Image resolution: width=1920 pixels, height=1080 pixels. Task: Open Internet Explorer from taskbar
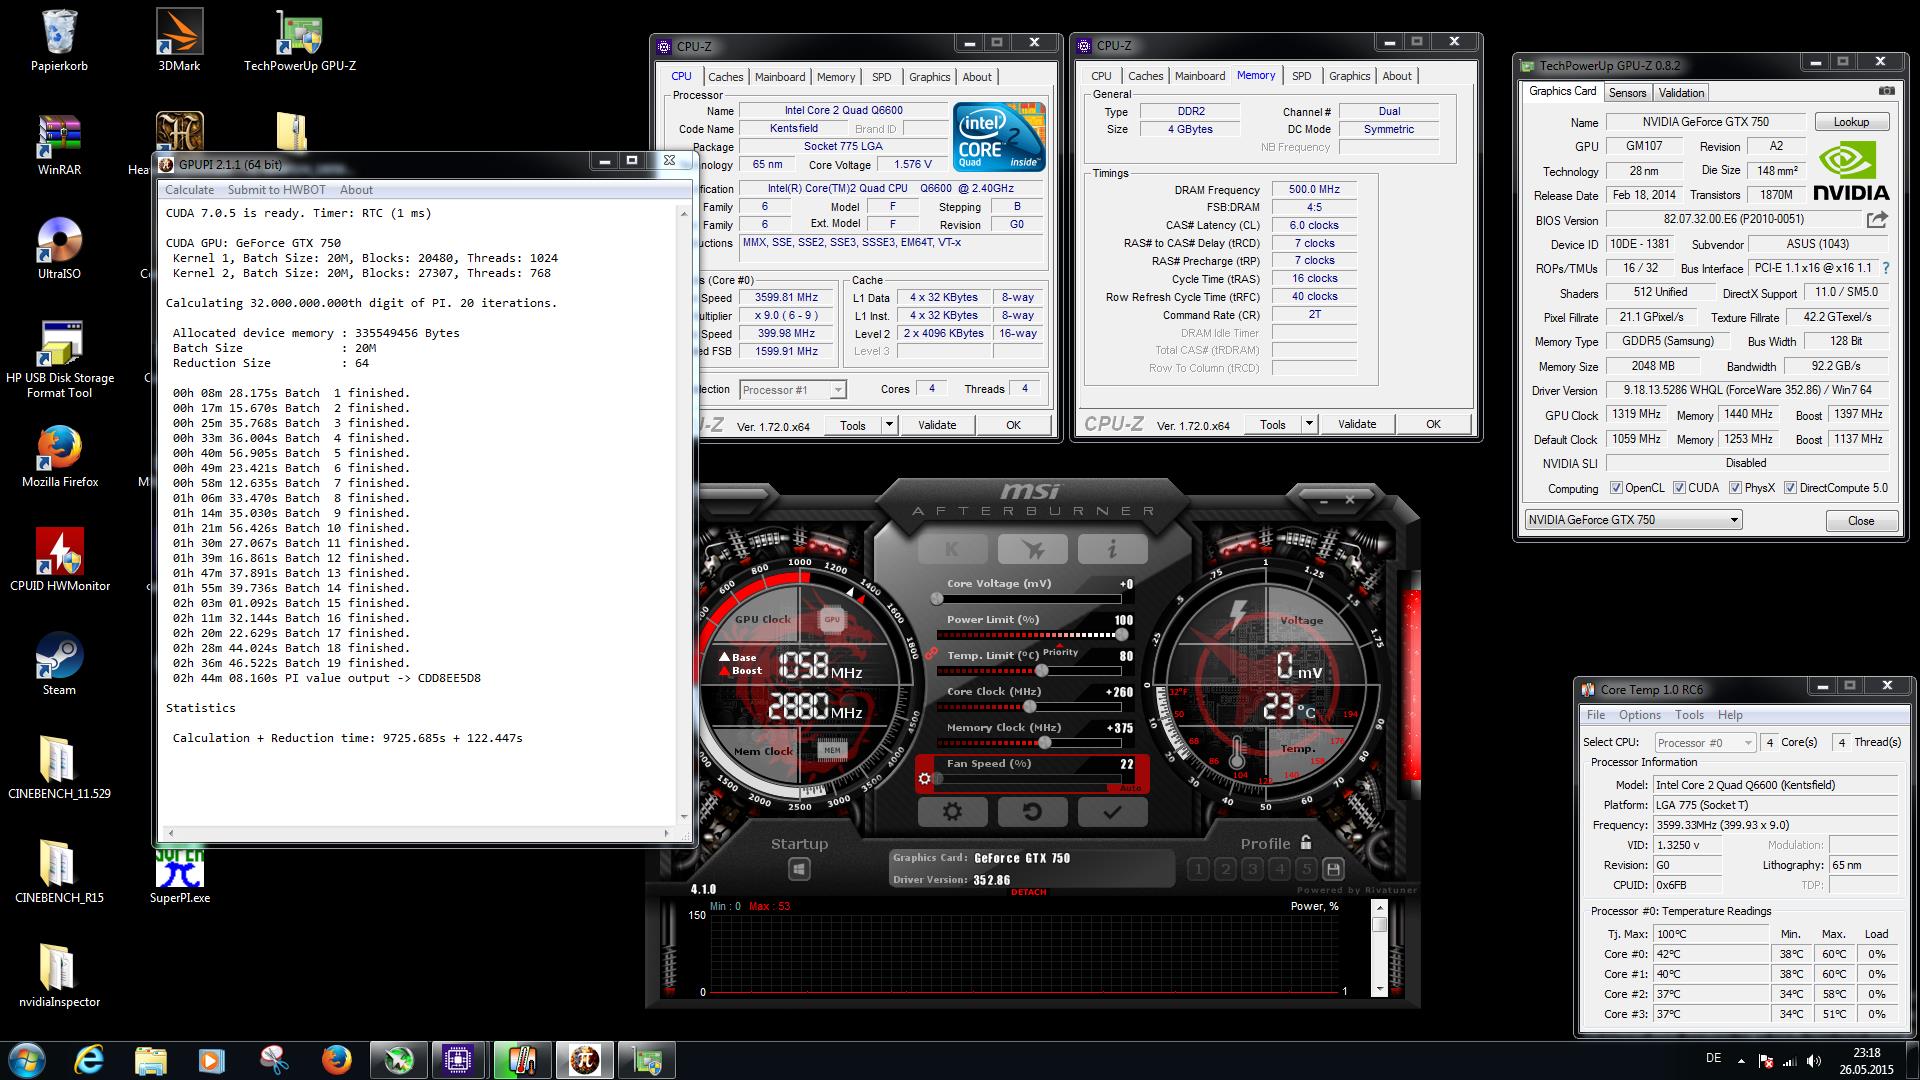point(90,1060)
